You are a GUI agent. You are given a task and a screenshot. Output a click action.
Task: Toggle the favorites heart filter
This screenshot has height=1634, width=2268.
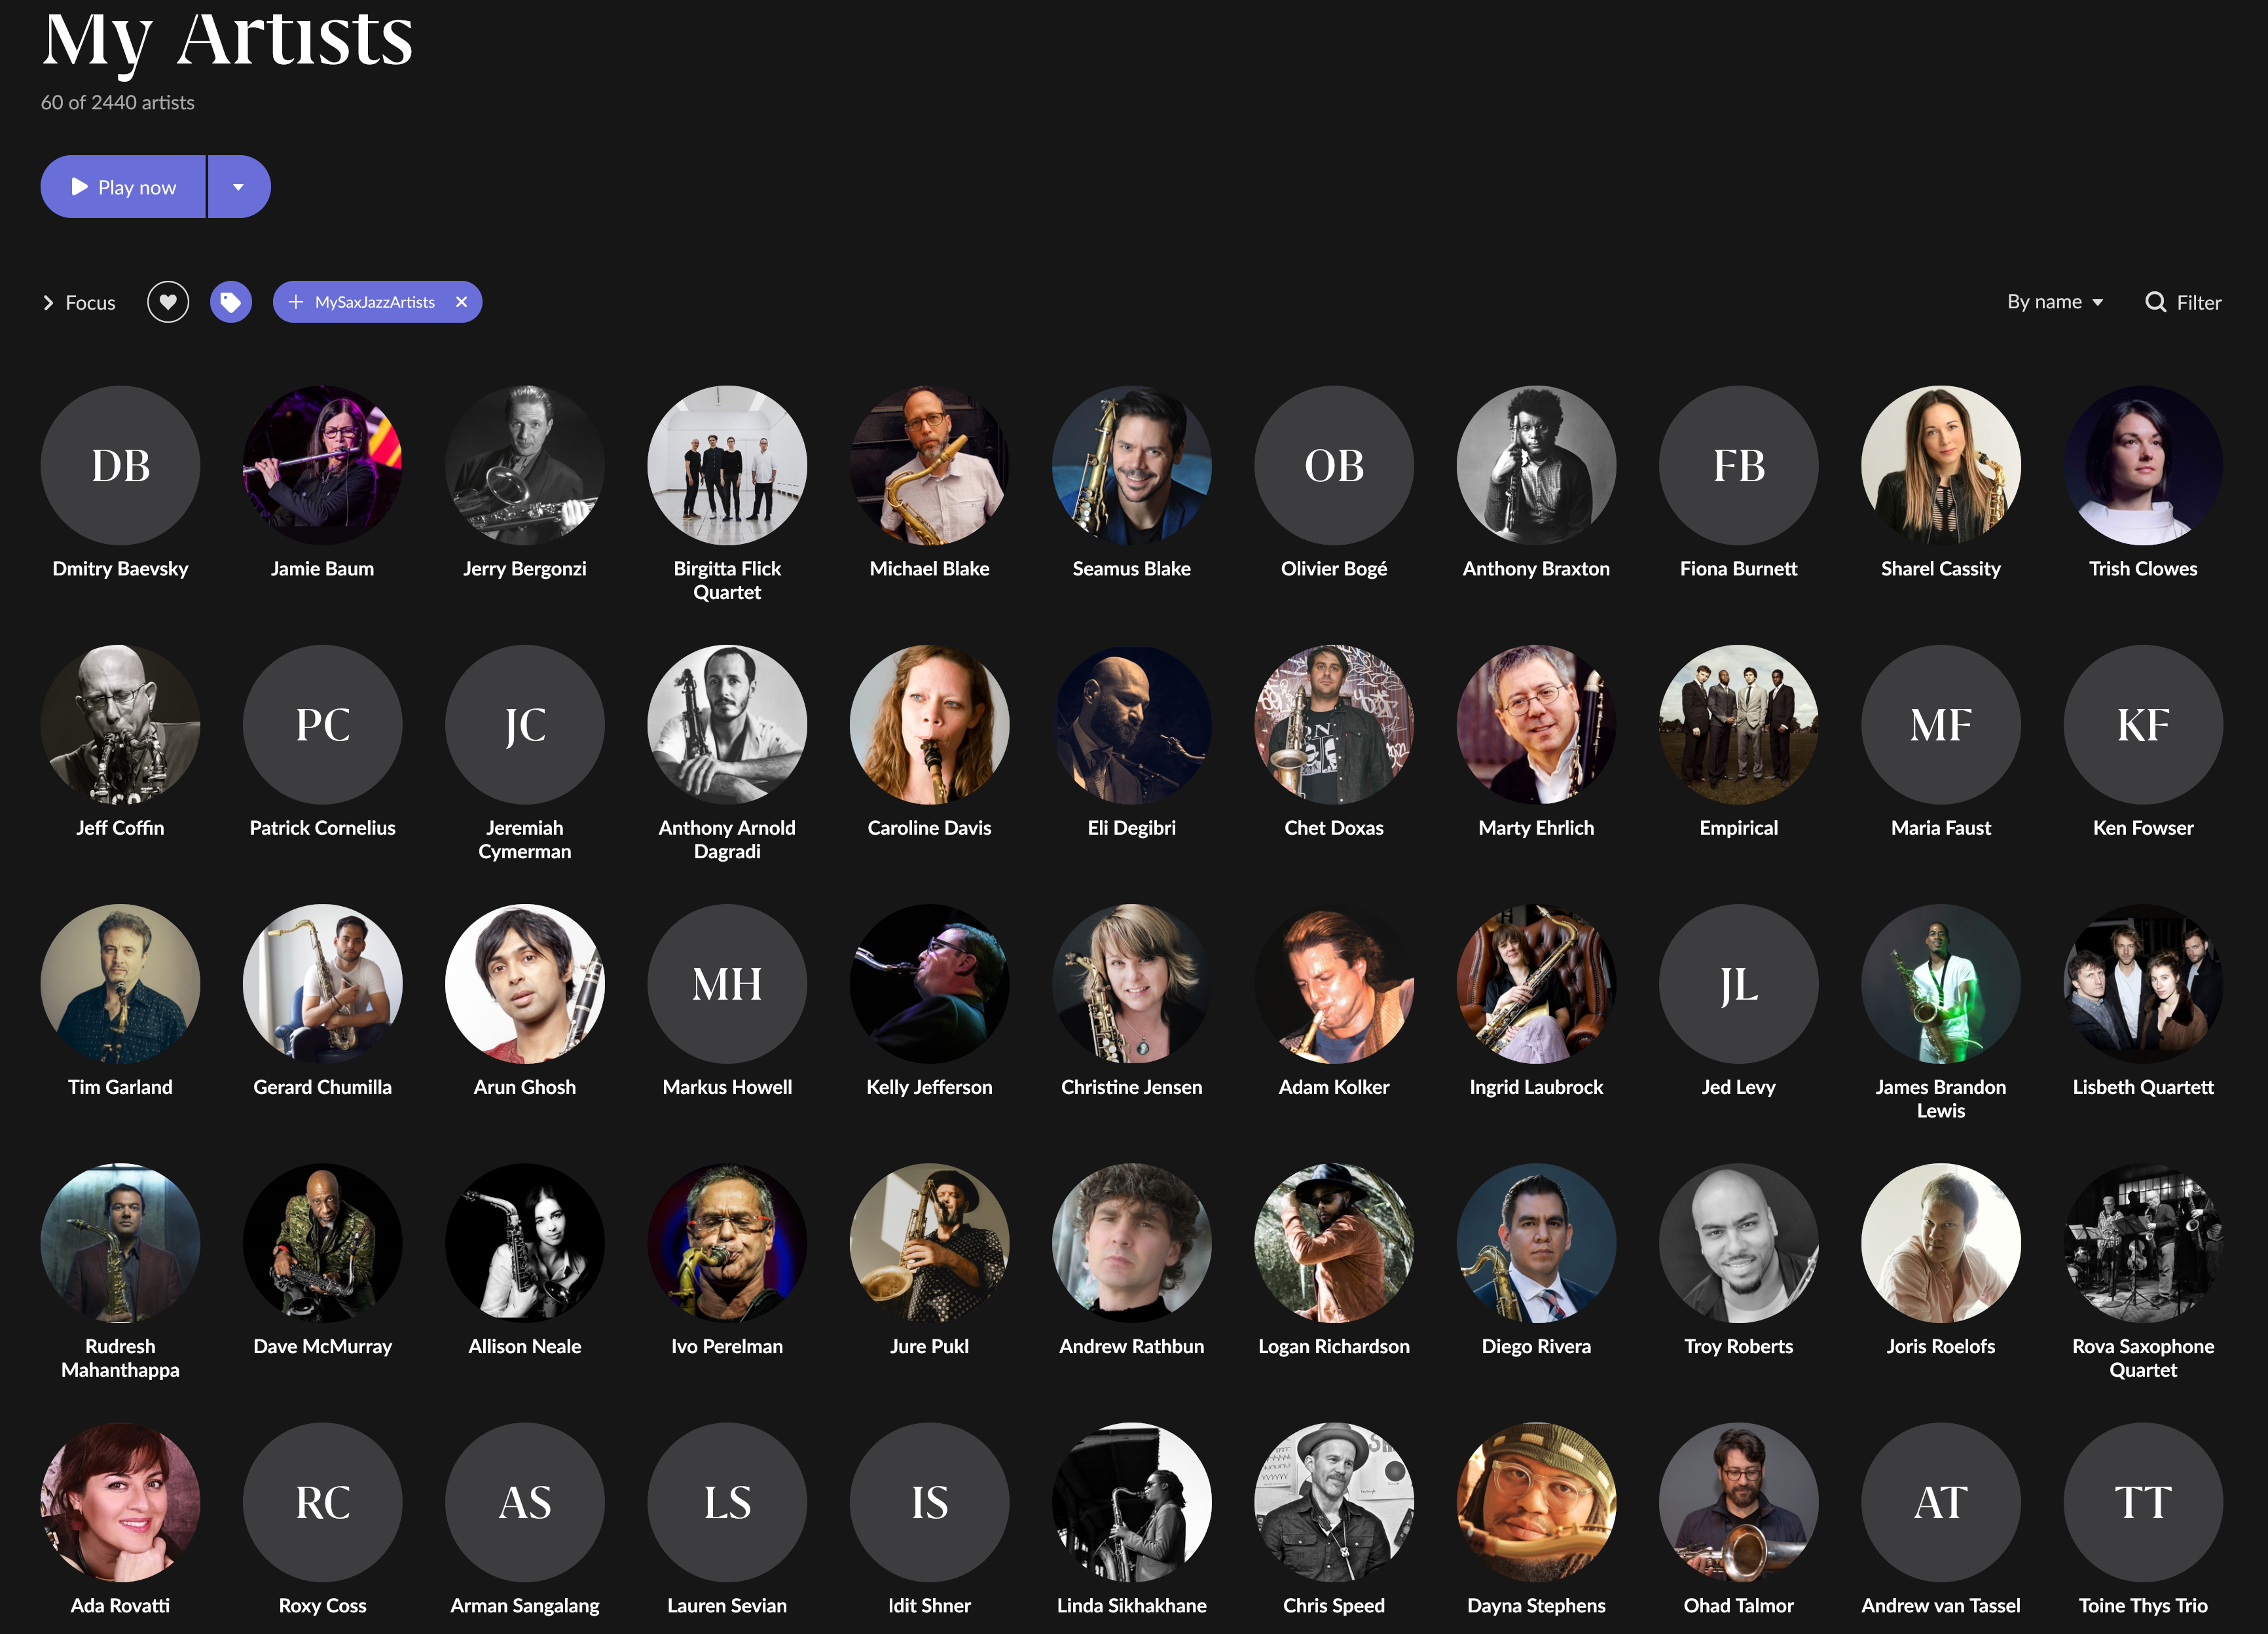(168, 302)
